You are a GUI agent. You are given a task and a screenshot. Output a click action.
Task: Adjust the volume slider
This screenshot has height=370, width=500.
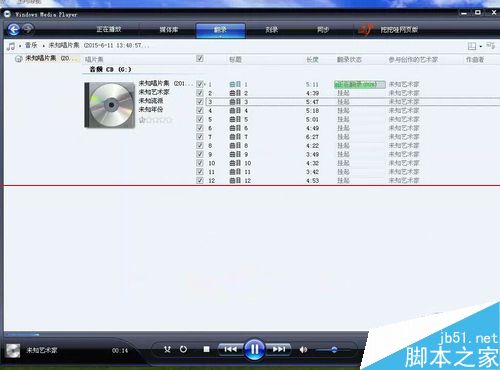(333, 350)
